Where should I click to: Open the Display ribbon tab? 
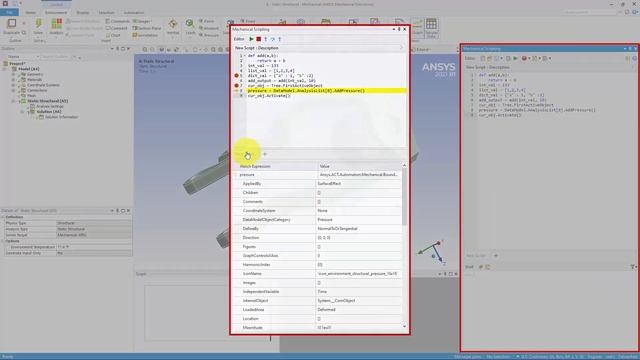point(82,13)
